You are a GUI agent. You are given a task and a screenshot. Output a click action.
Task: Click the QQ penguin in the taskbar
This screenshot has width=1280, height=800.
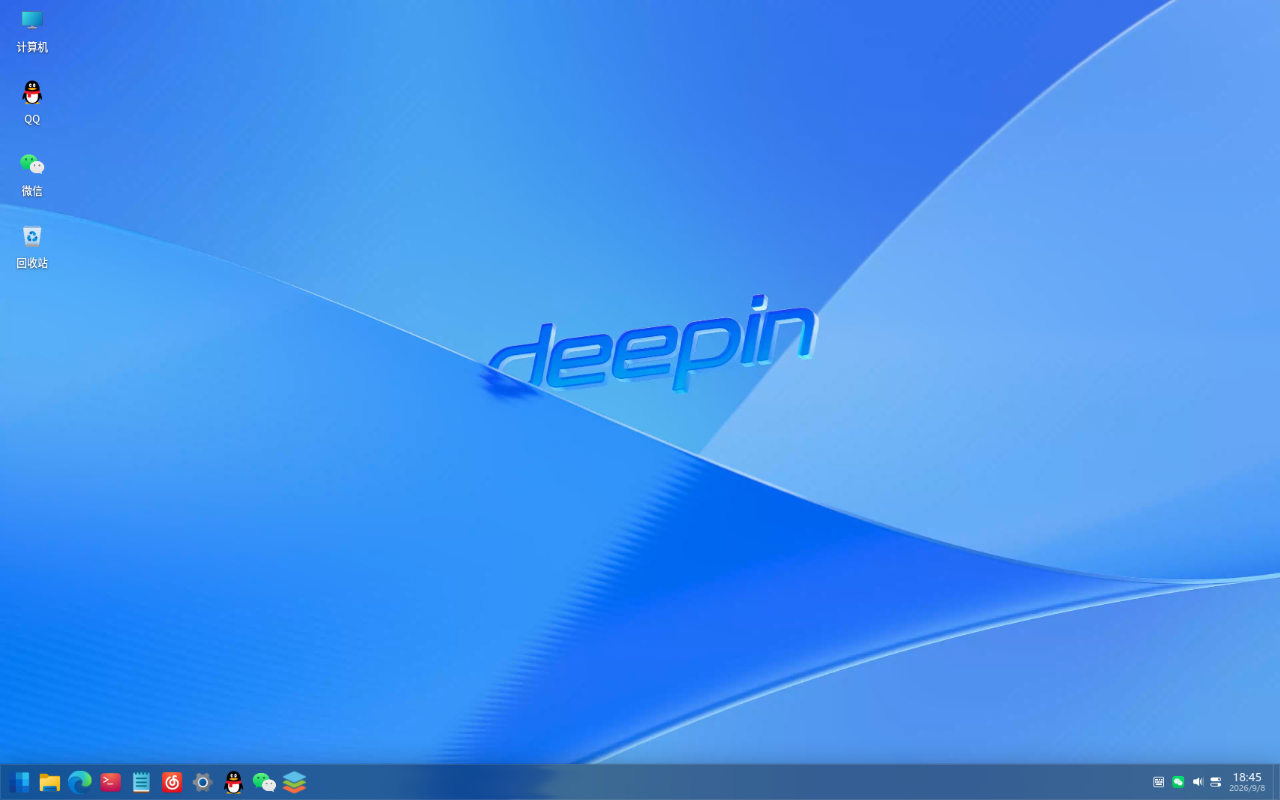234,782
